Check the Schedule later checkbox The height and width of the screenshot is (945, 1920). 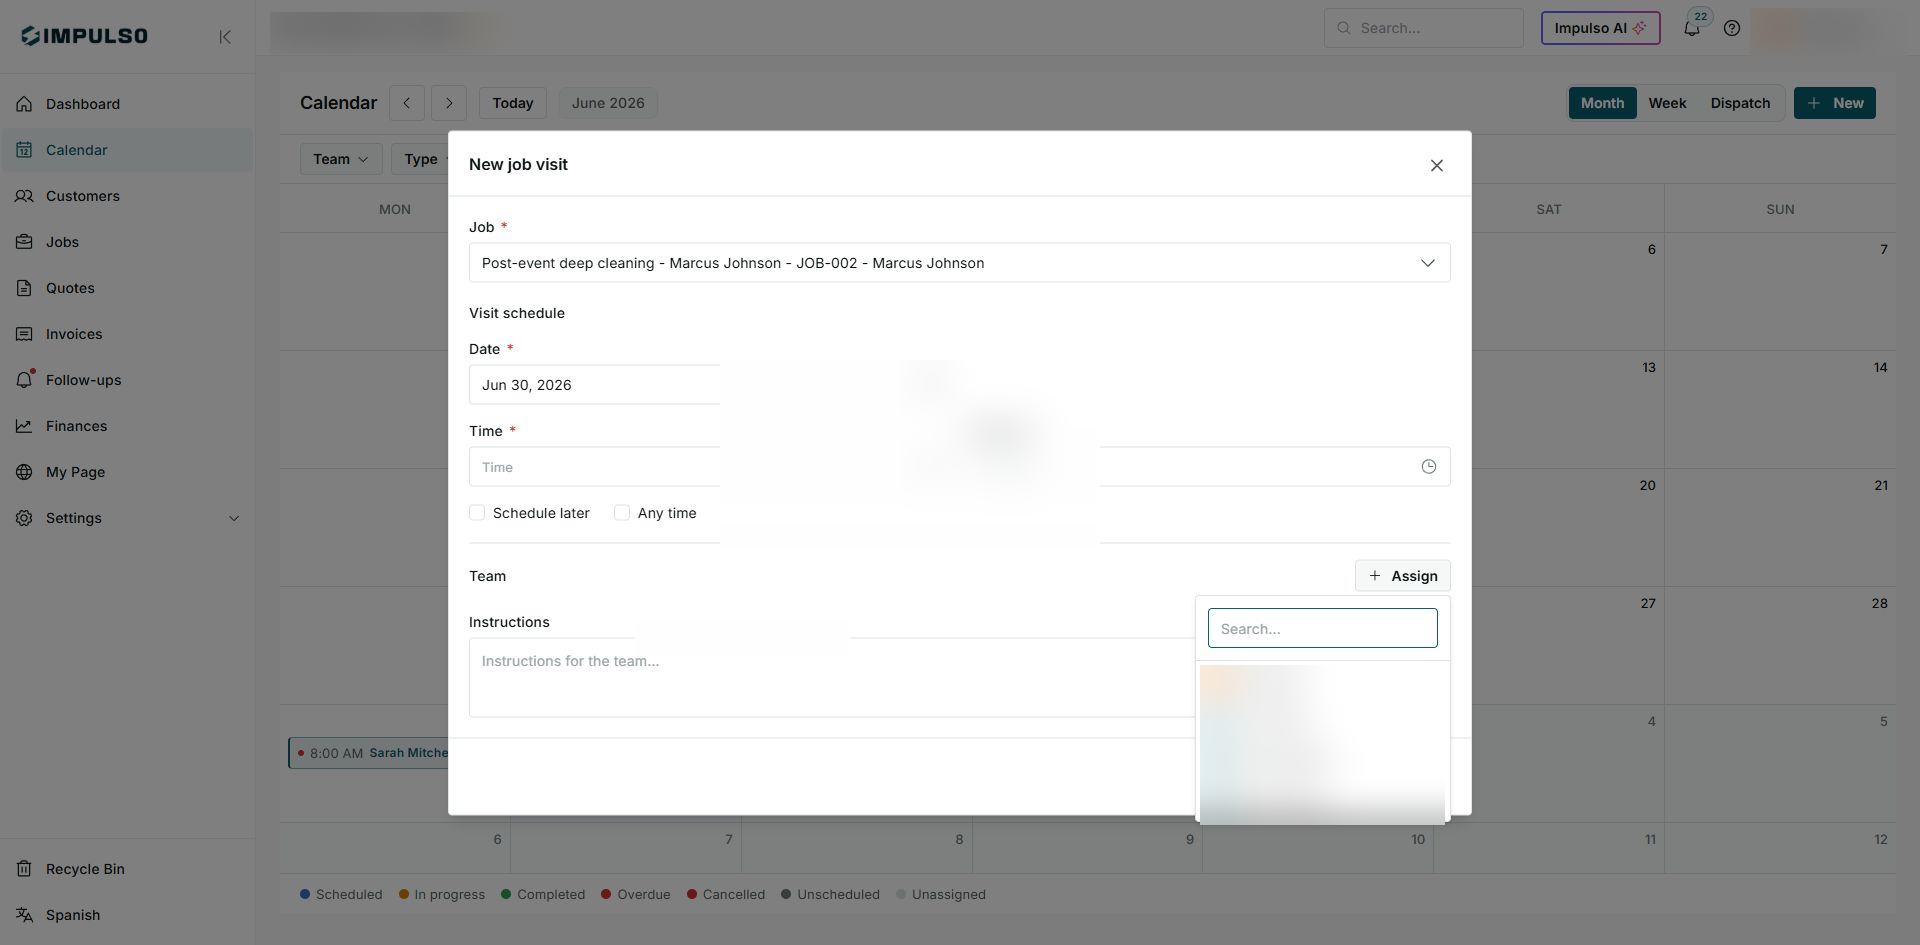coord(477,513)
